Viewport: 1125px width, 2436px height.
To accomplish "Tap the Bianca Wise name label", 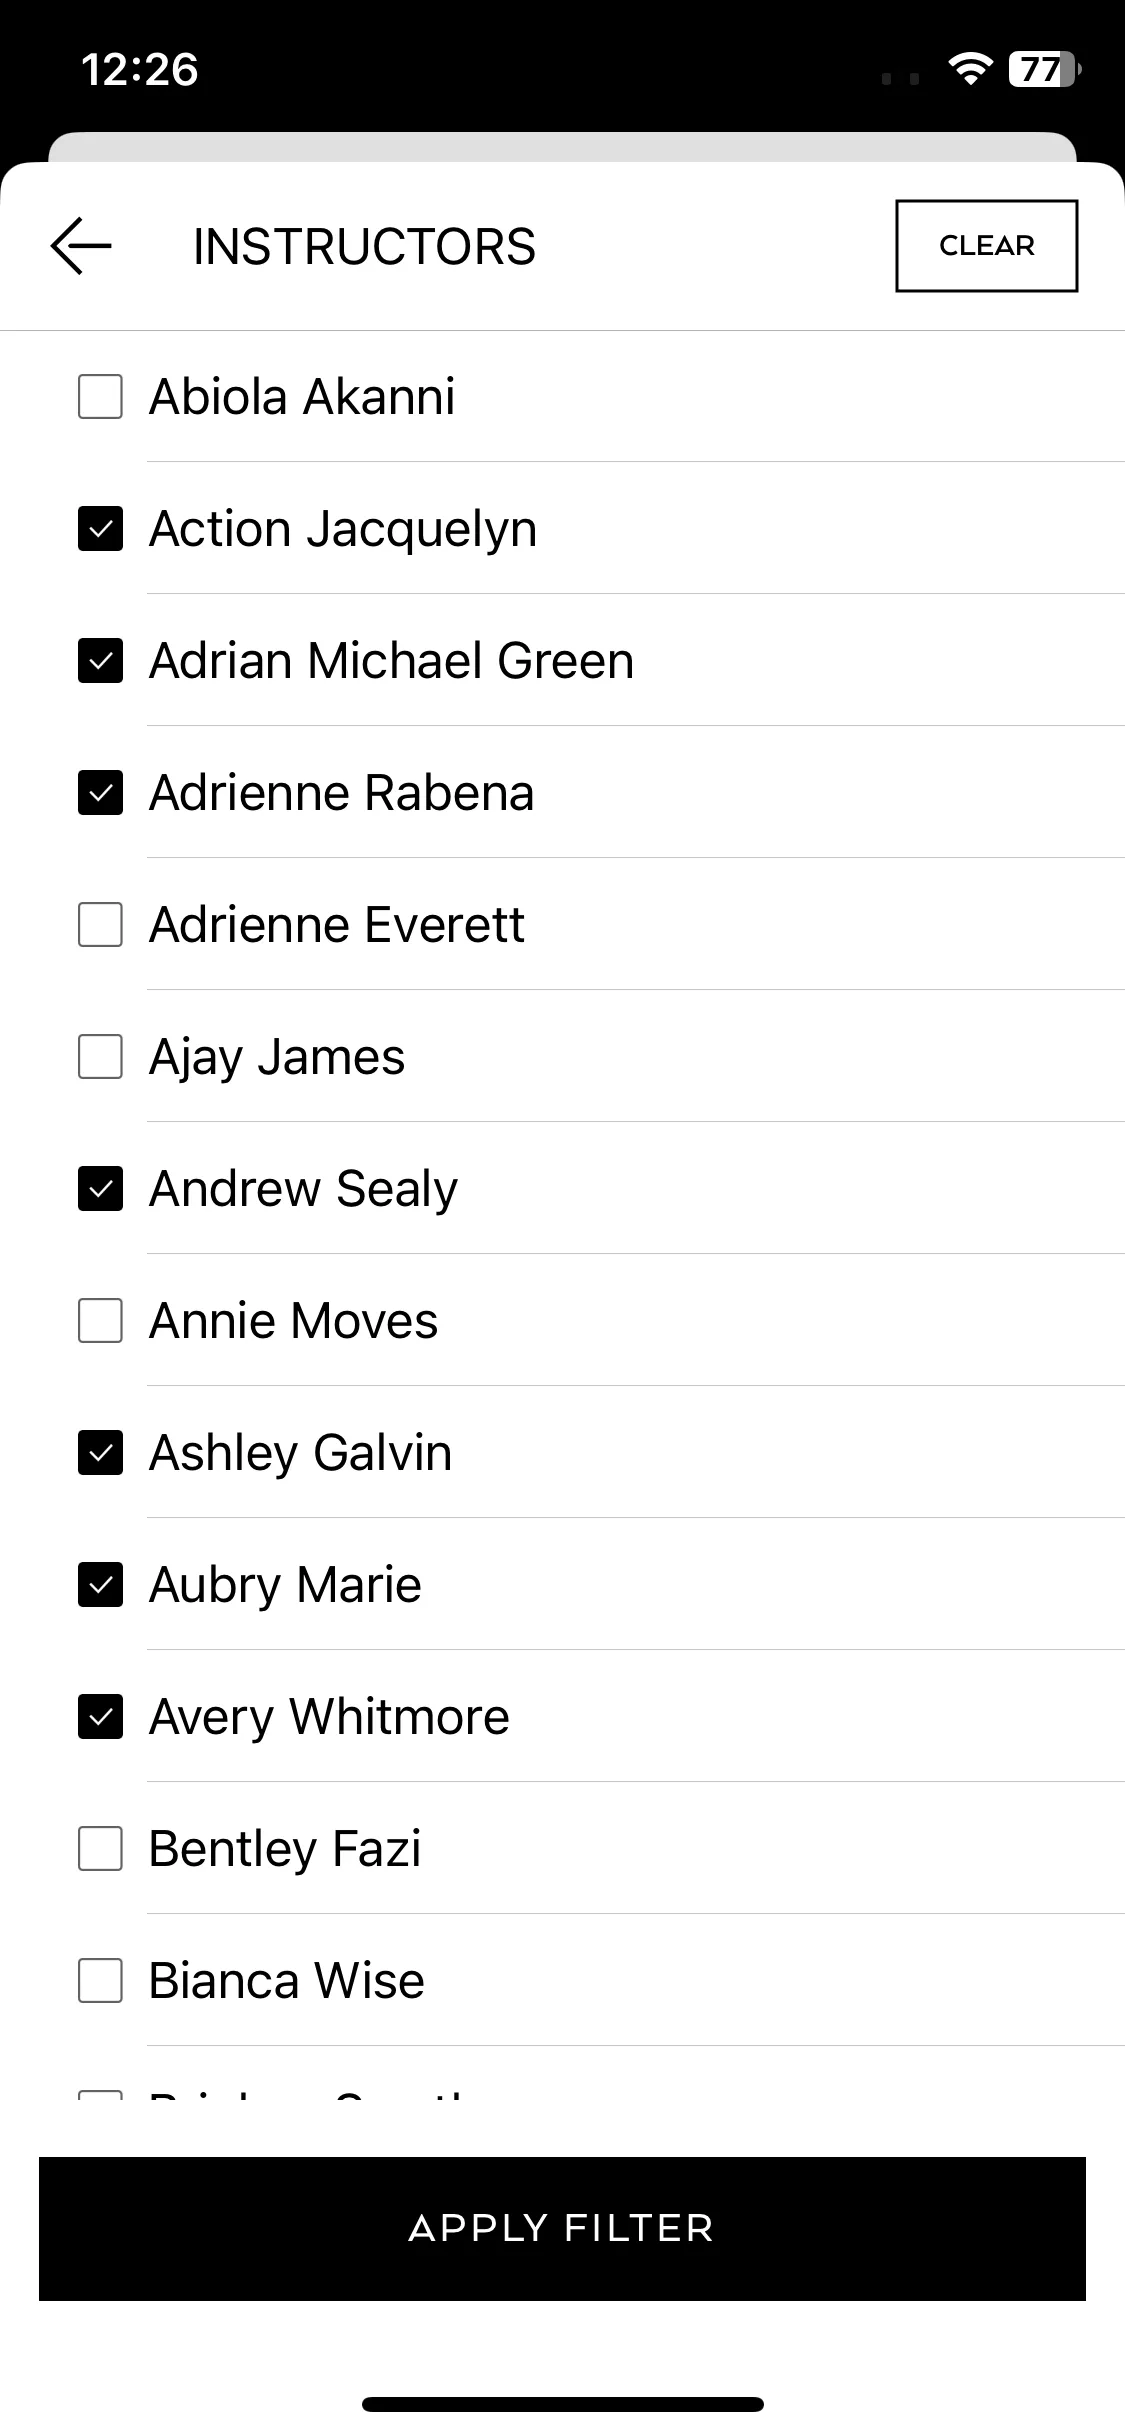I will (287, 1980).
